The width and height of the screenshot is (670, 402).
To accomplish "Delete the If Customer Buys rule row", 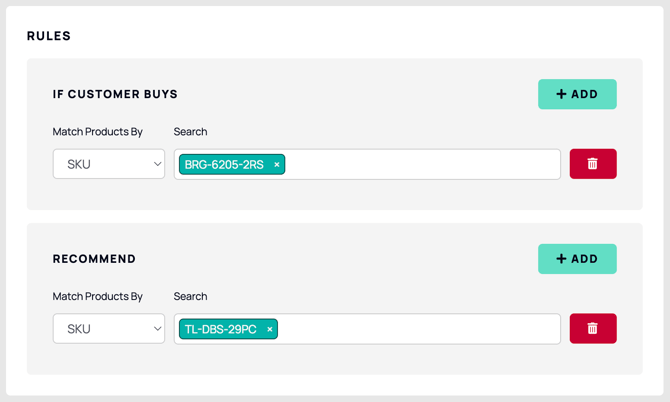I will [593, 164].
